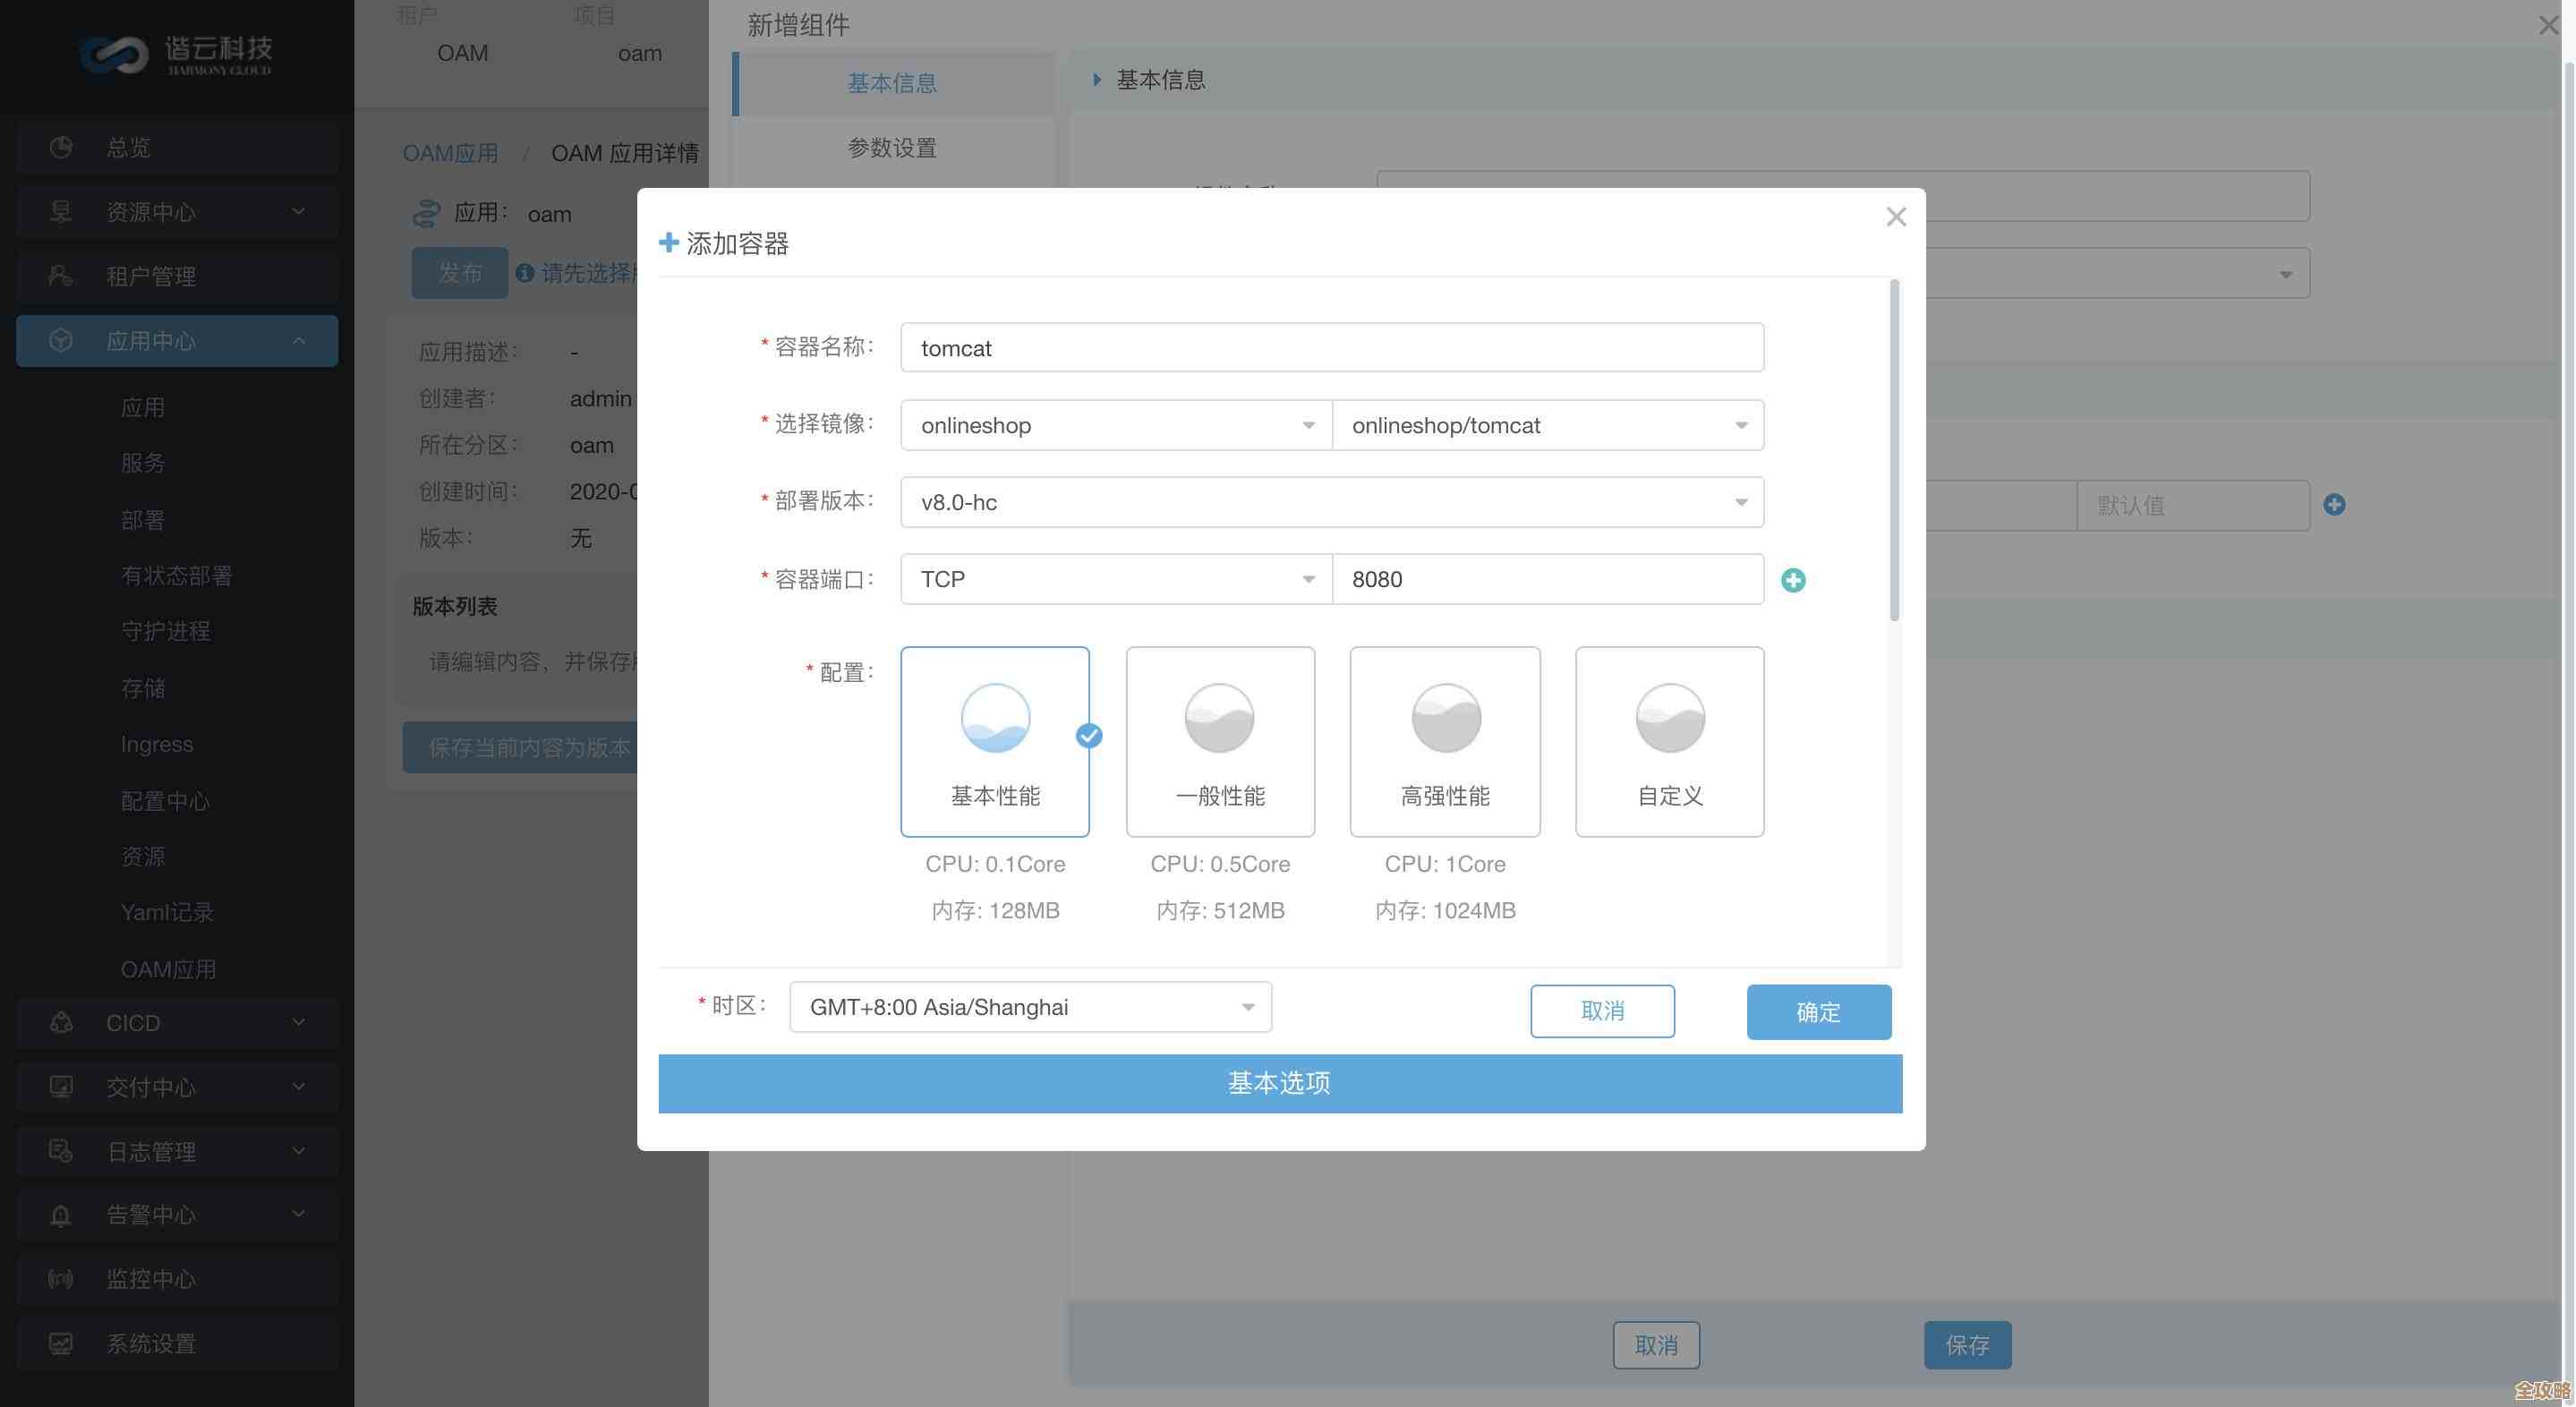Viewport: 2576px width, 1407px height.
Task: Open the 部署版本 v8.0-hc dropdown
Action: click(1741, 502)
